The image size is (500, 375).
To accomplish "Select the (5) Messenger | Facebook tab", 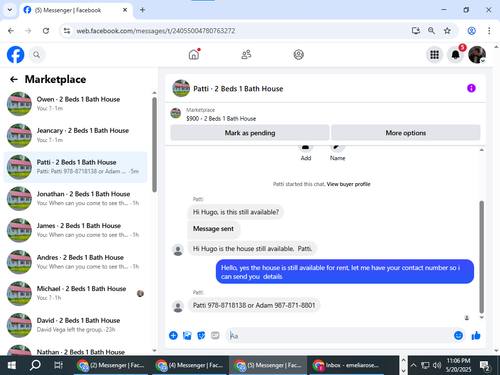I will (x=76, y=10).
